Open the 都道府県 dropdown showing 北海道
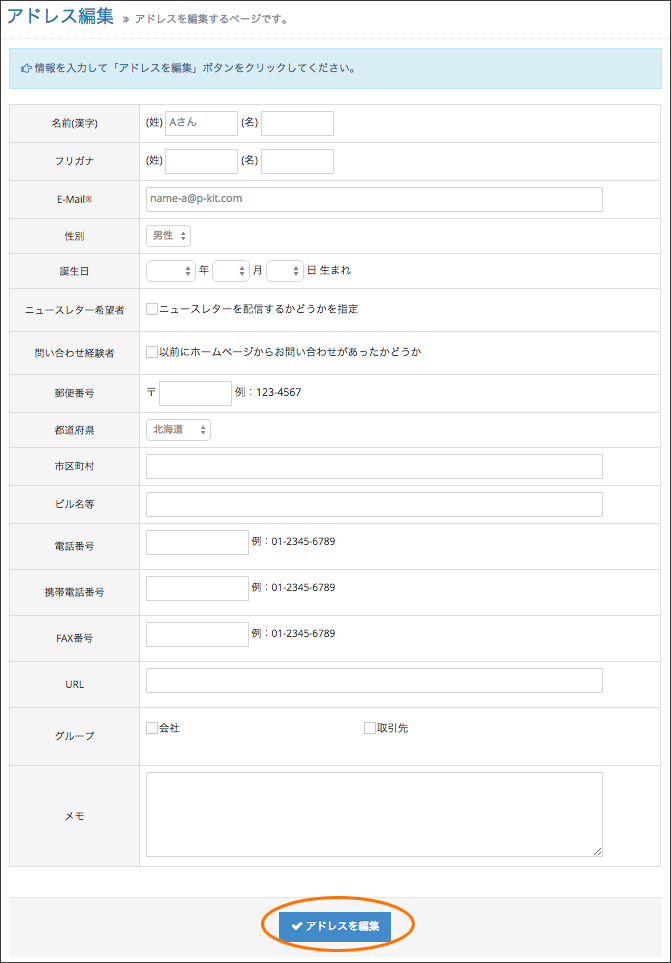 click(178, 430)
